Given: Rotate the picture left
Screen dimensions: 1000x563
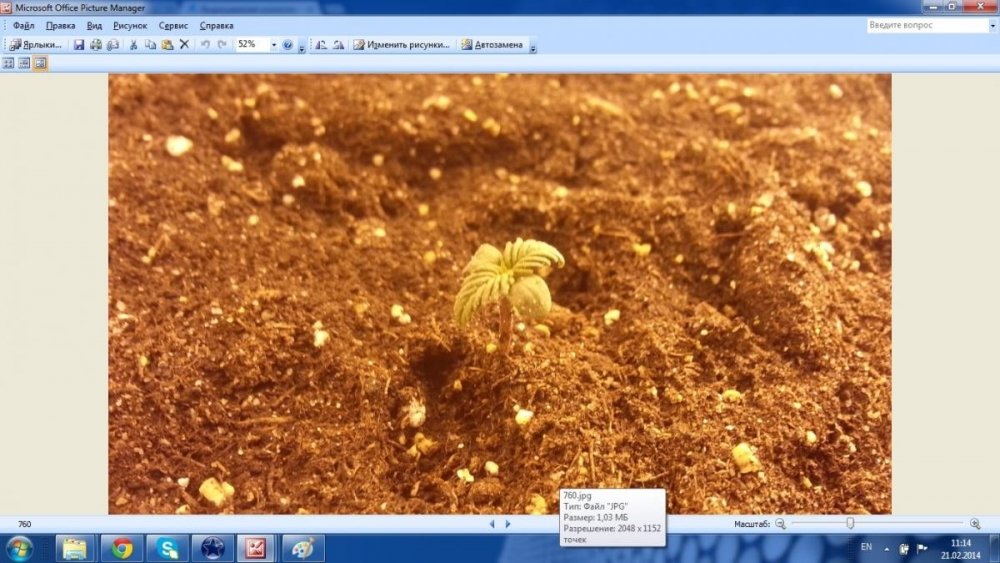Looking at the screenshot, I should [321, 45].
